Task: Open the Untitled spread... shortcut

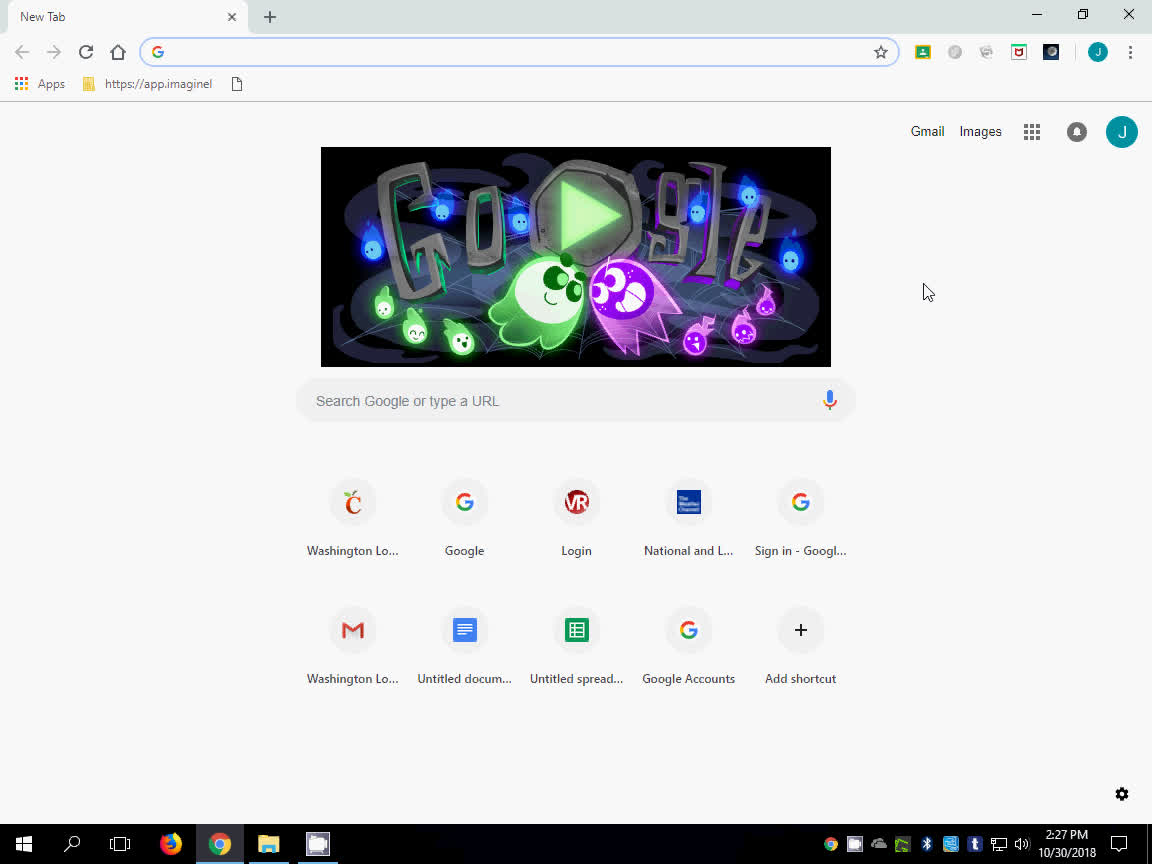Action: (x=576, y=645)
